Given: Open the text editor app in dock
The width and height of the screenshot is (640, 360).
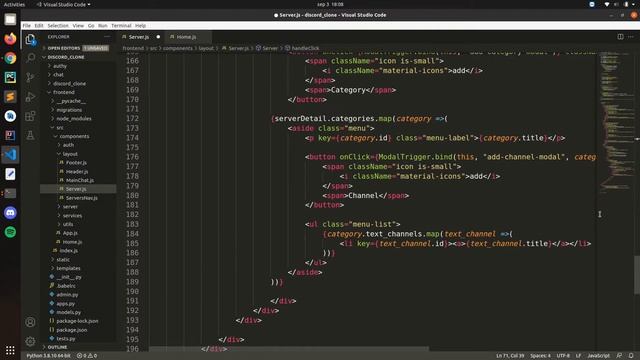Looking at the screenshot, I should [10, 174].
